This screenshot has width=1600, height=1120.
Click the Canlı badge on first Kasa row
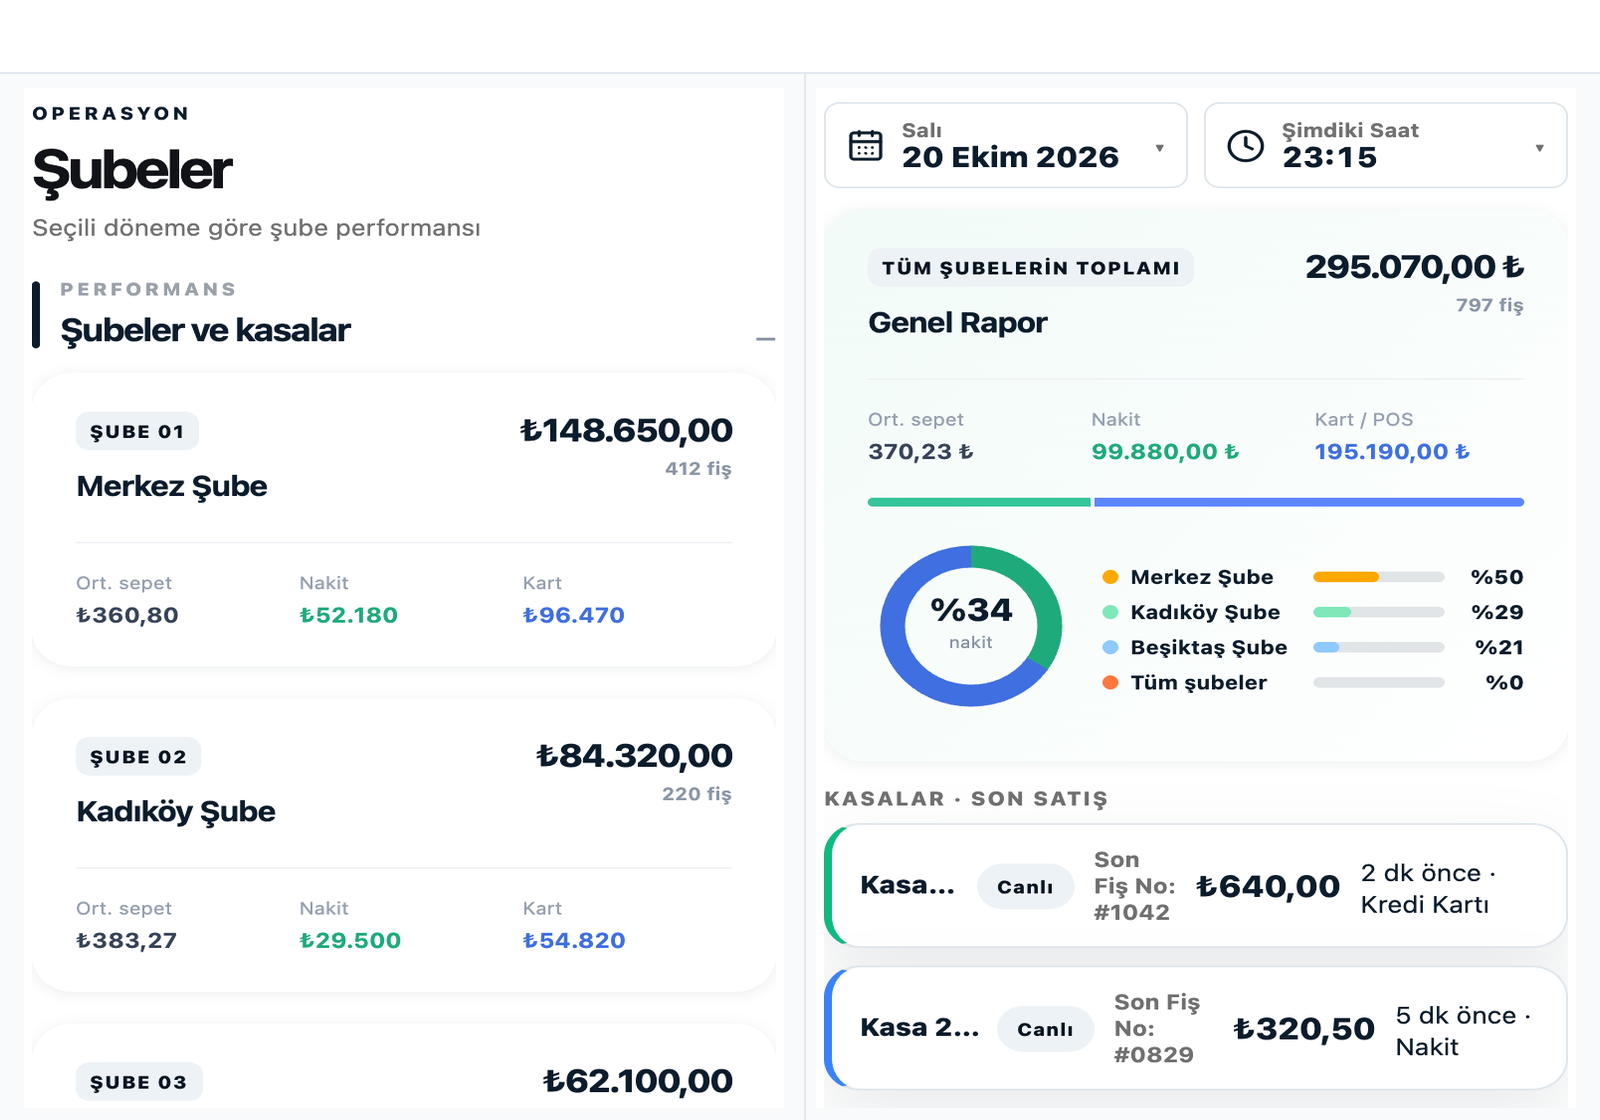(x=1025, y=886)
